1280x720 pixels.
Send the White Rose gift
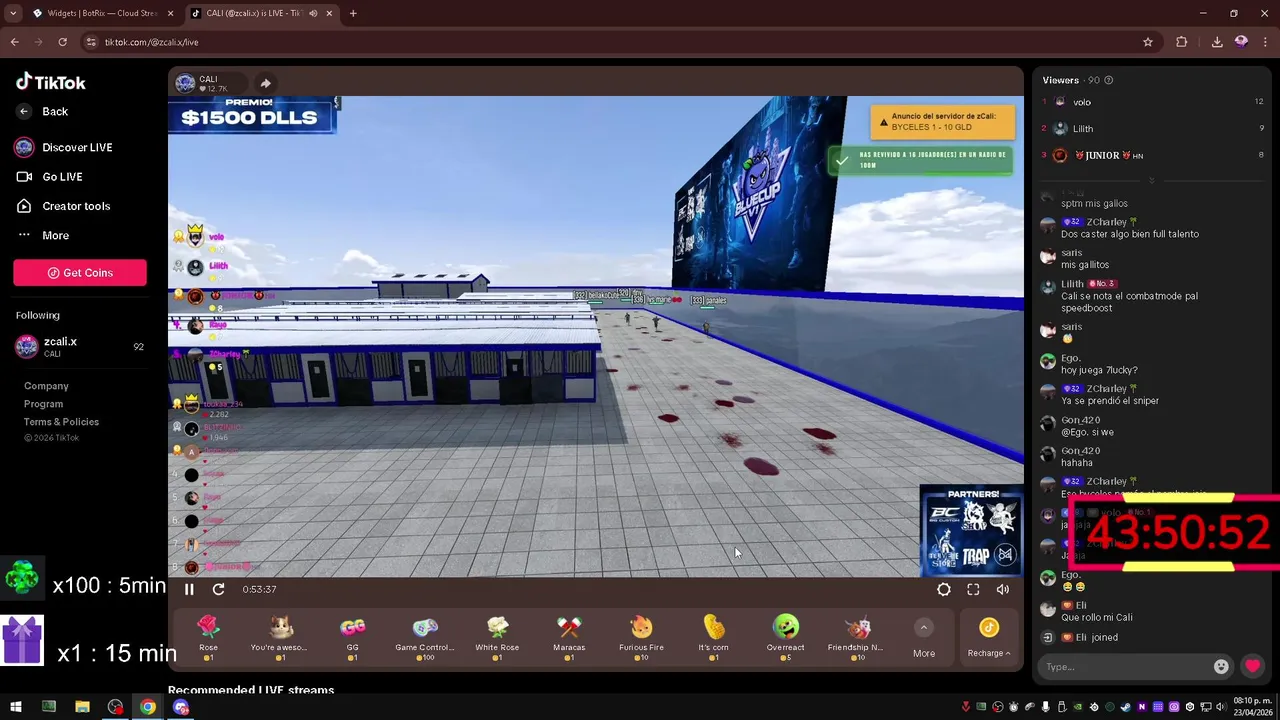point(497,636)
